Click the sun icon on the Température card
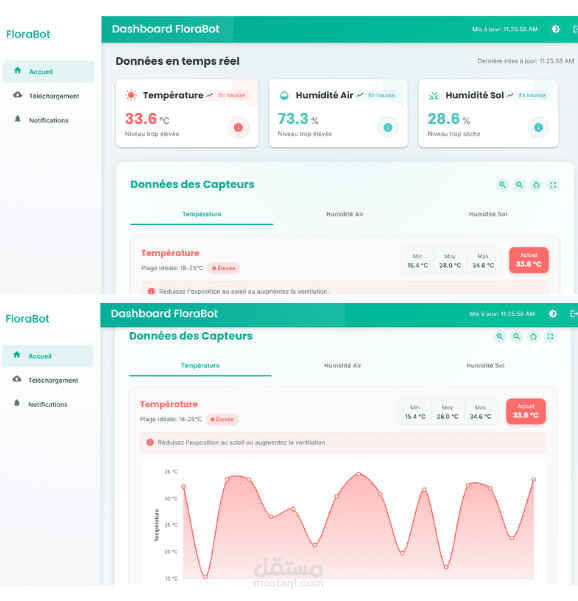This screenshot has height=601, width=578. pyautogui.click(x=131, y=95)
